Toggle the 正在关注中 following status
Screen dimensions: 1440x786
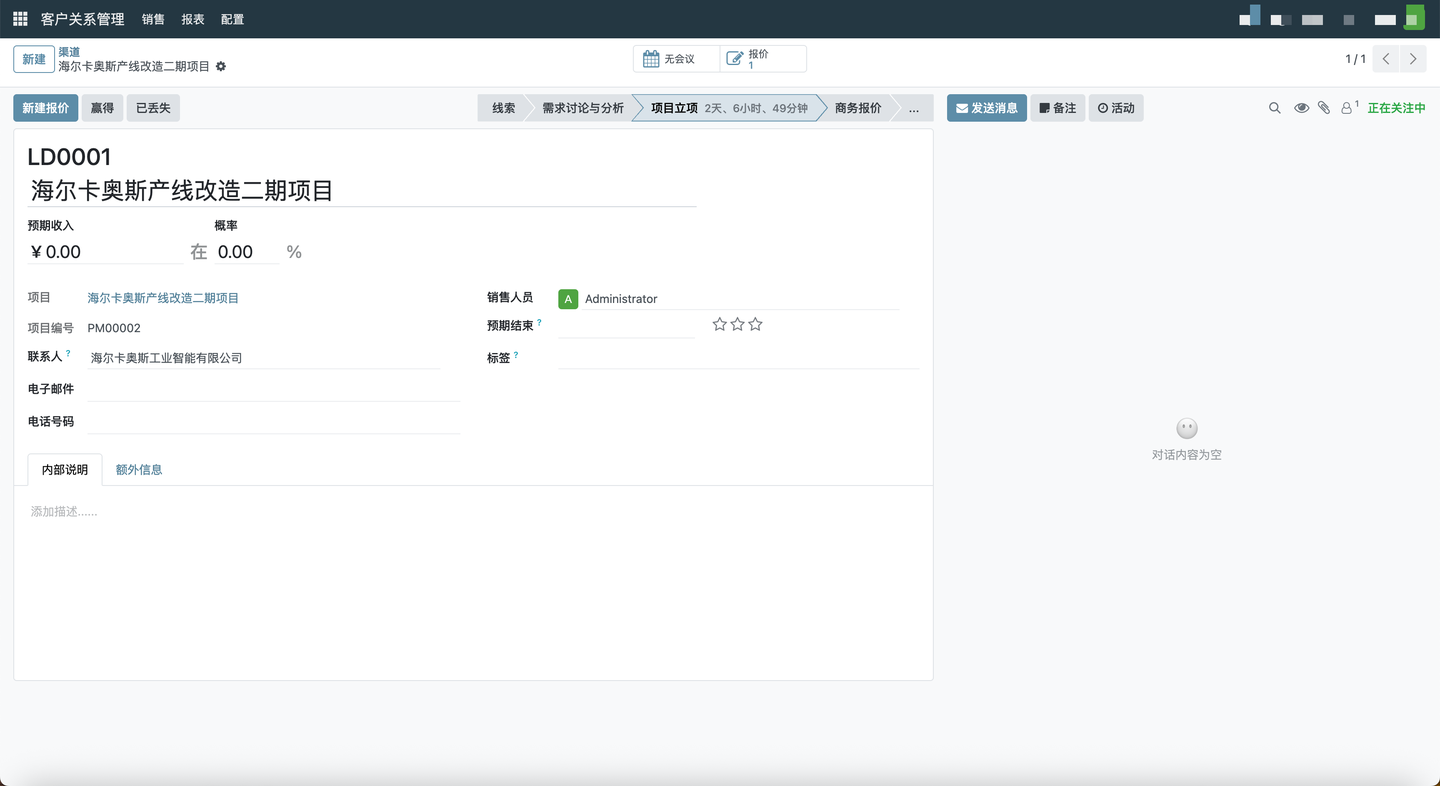coord(1396,108)
